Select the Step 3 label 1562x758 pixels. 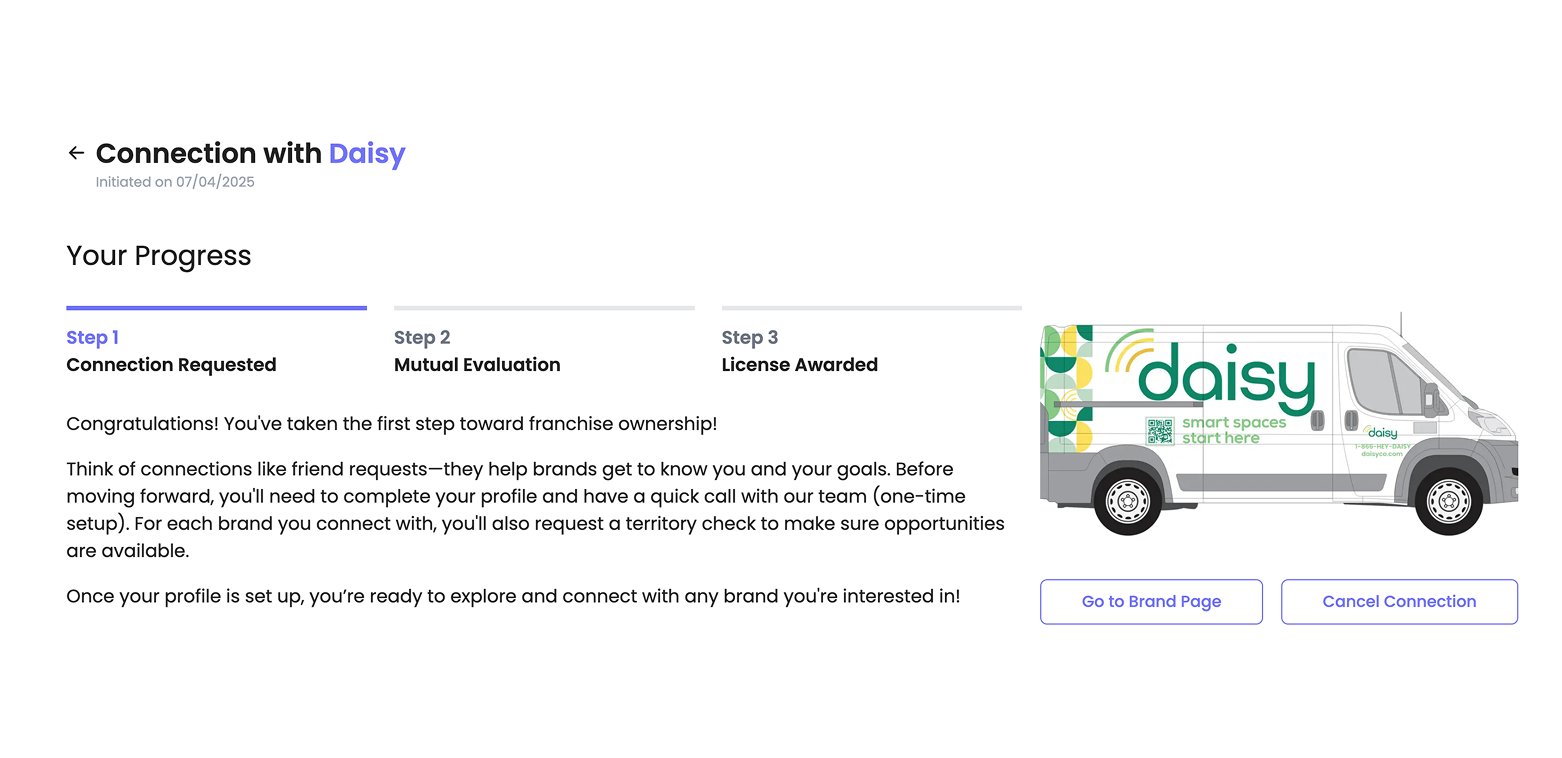point(750,338)
